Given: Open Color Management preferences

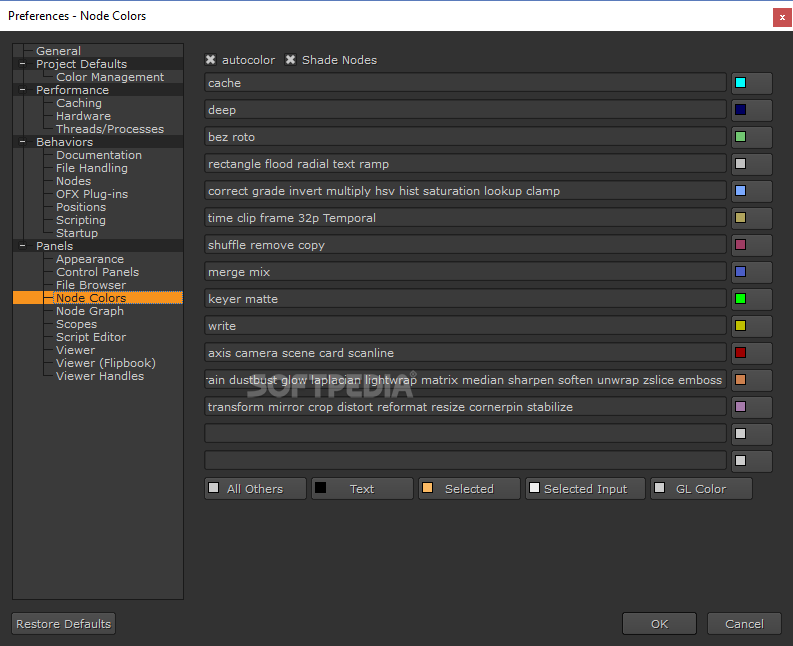Looking at the screenshot, I should point(110,77).
